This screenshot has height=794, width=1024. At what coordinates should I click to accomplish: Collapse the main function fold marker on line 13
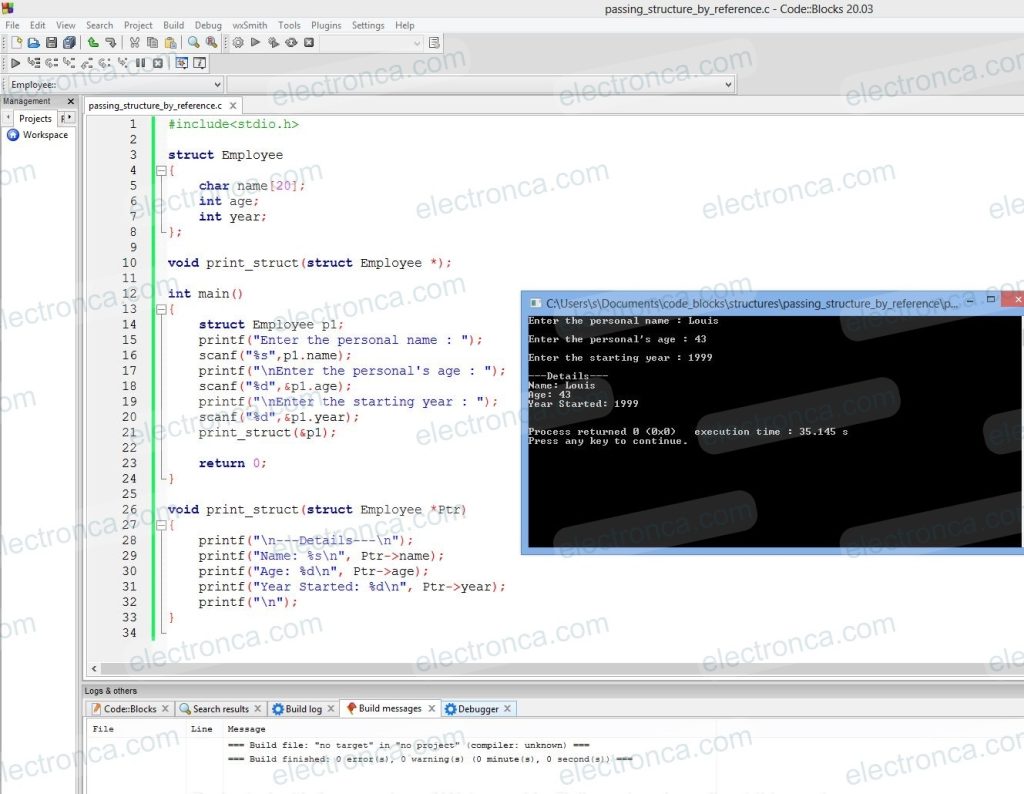(161, 310)
